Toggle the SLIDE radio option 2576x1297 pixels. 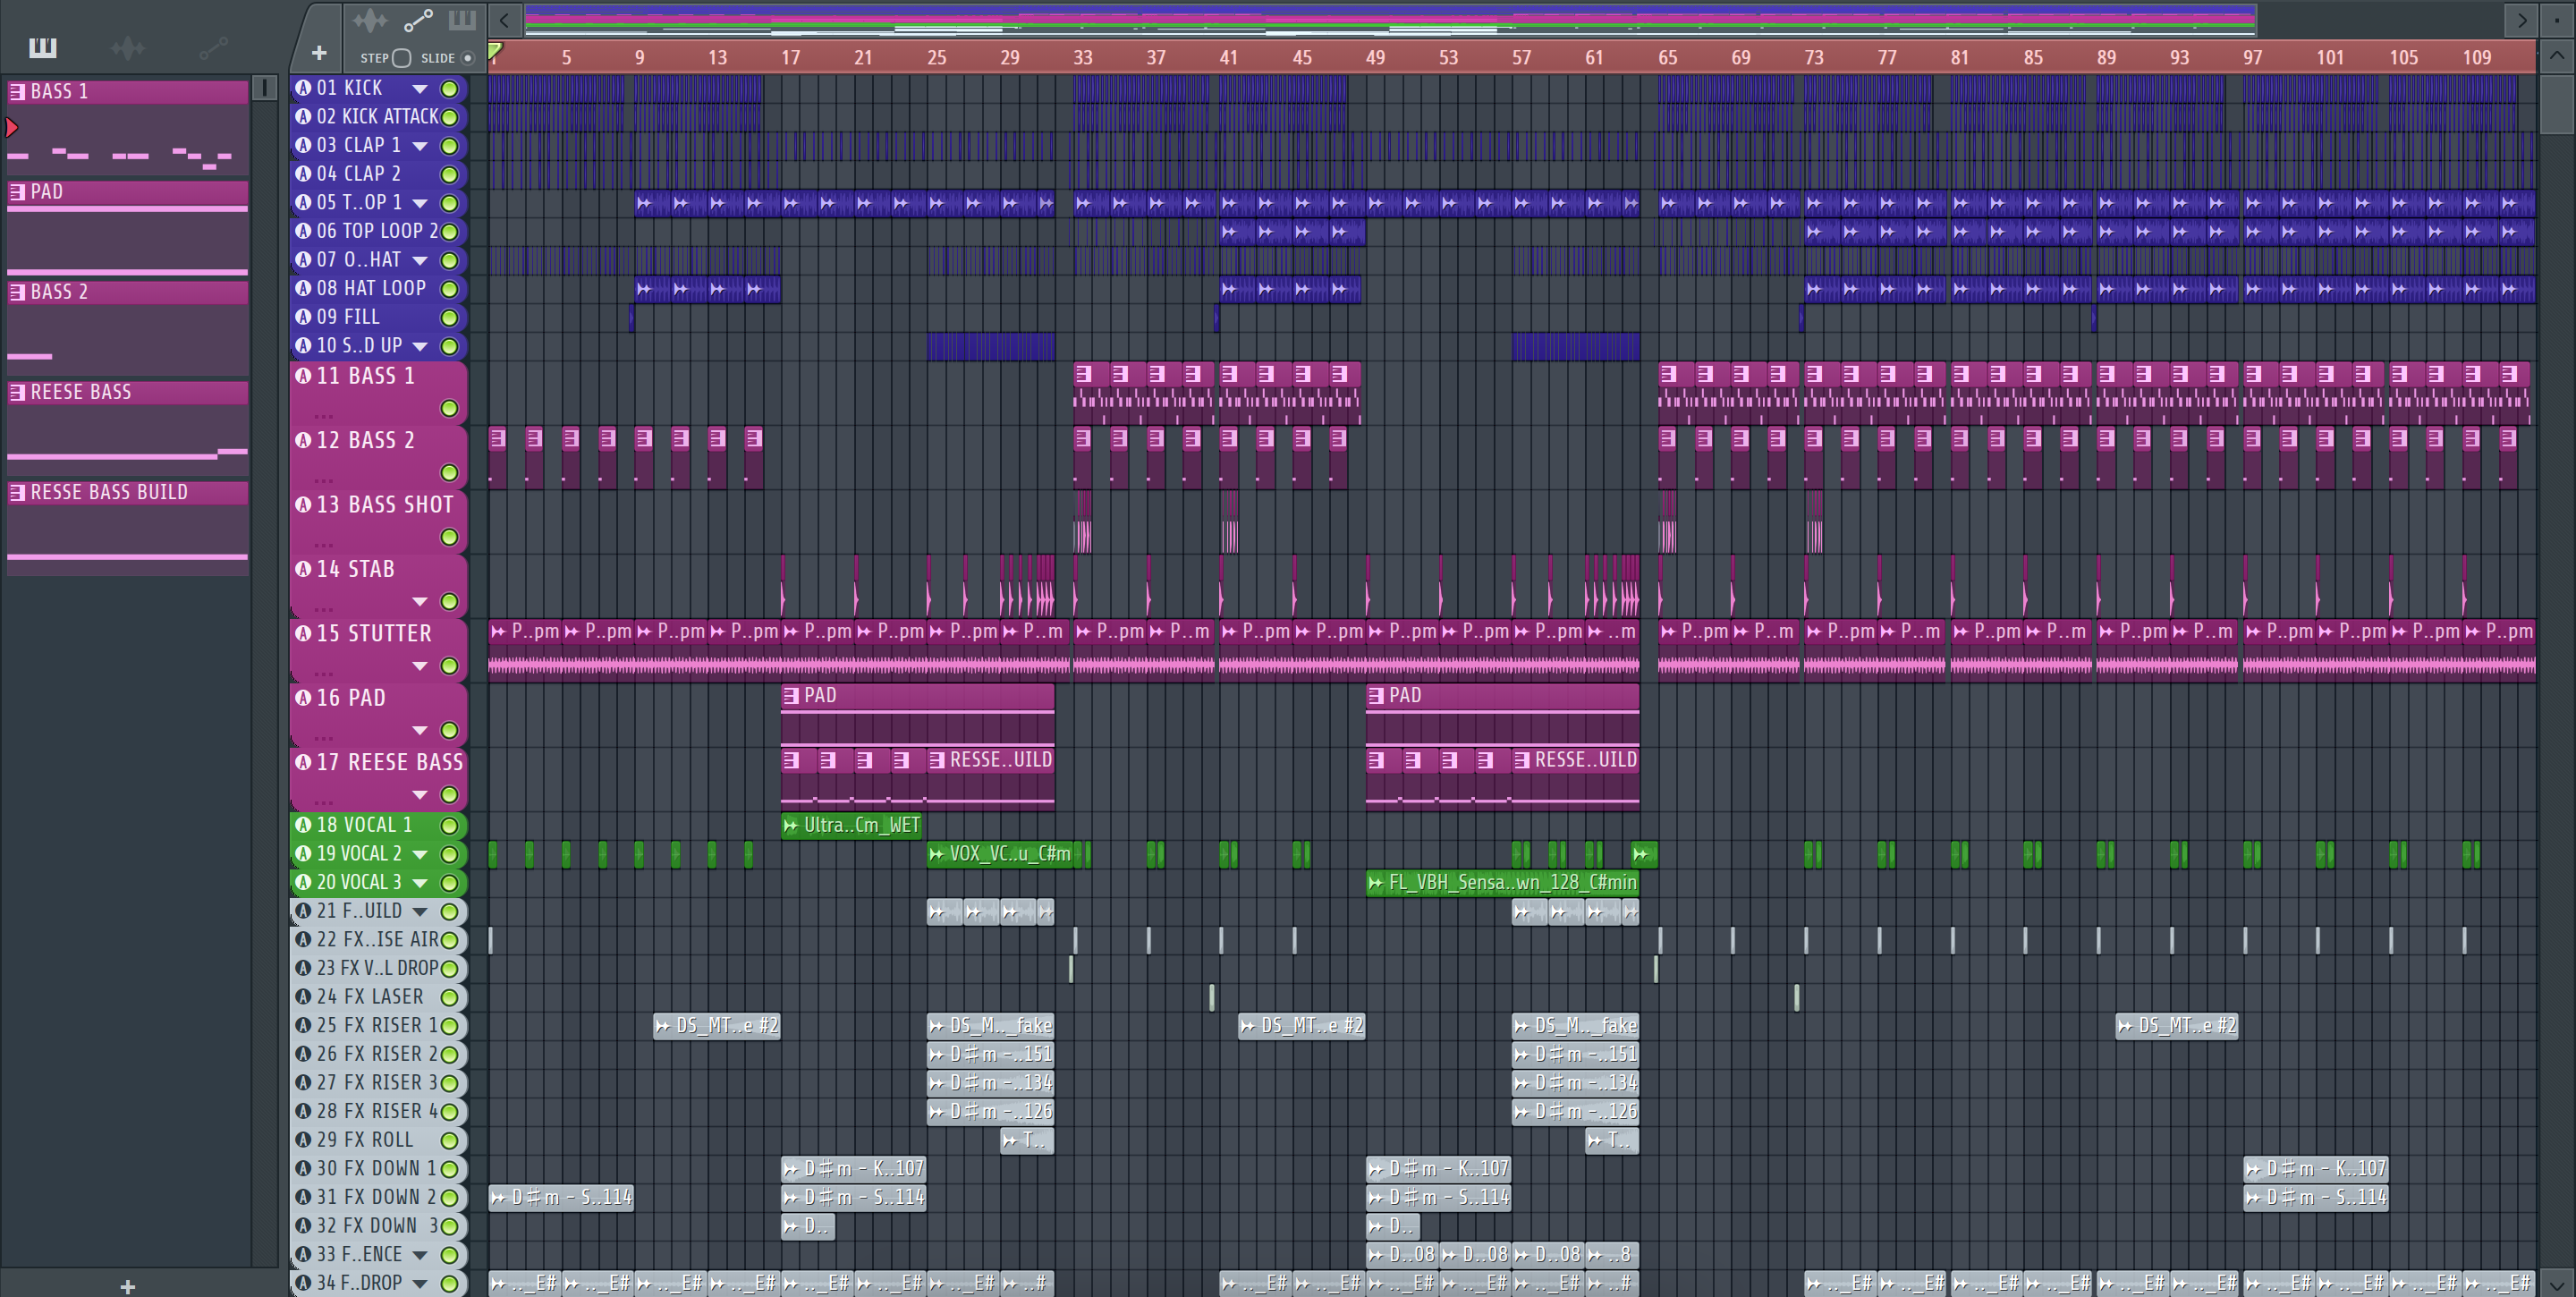tap(467, 58)
